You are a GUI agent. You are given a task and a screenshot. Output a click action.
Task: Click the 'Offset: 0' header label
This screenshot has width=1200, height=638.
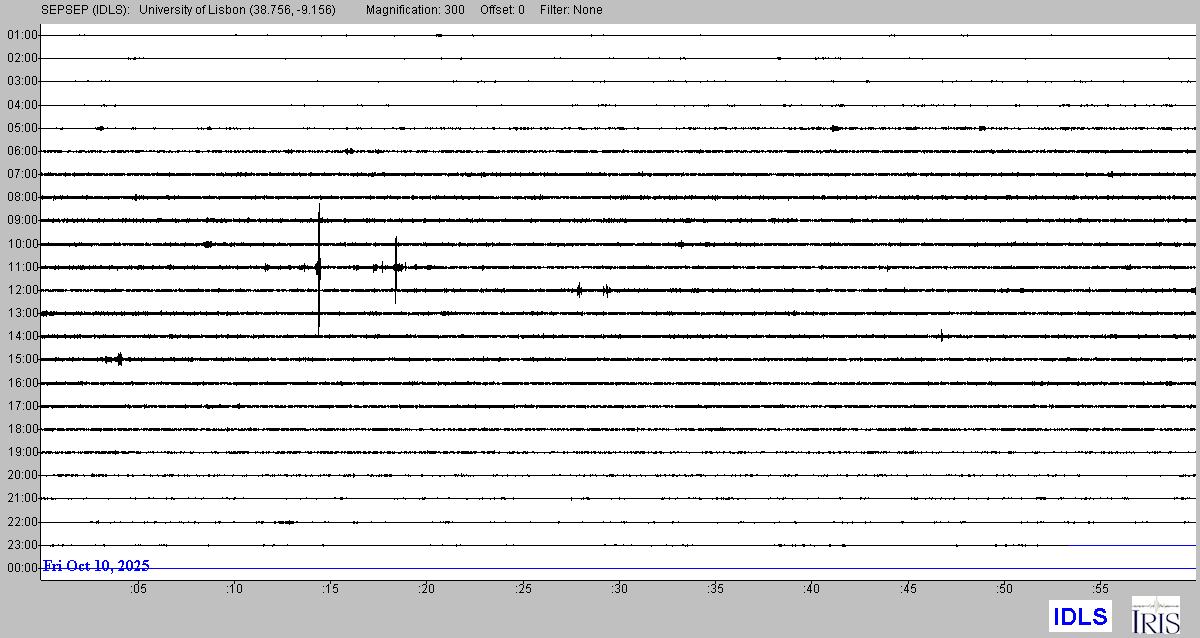tap(502, 10)
